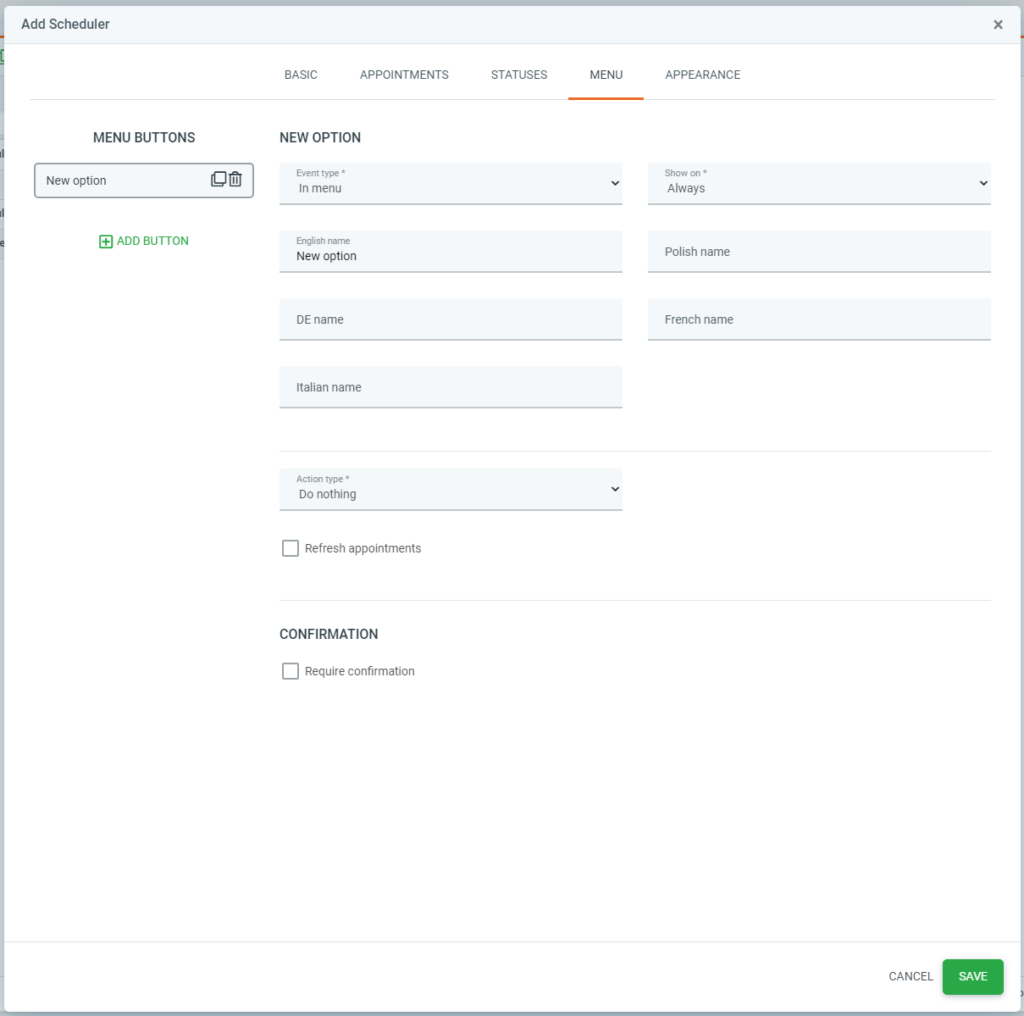Expand the Show on dropdown
The width and height of the screenshot is (1024, 1016).
[x=818, y=184]
